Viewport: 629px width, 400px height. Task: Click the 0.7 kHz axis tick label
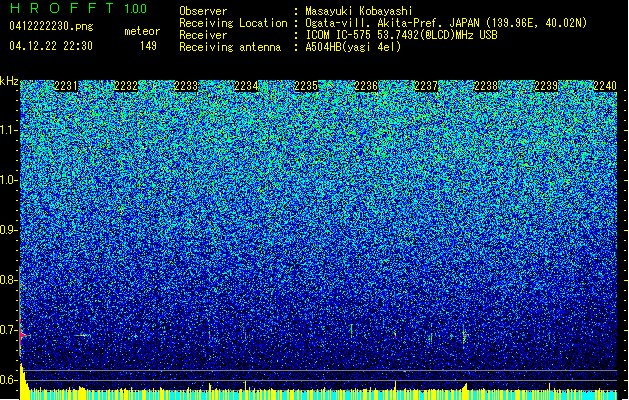8,330
